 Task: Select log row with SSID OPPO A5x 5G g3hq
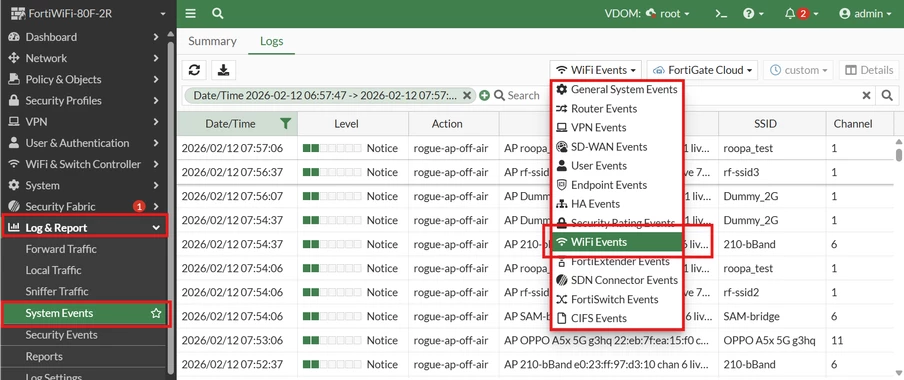click(x=536, y=340)
